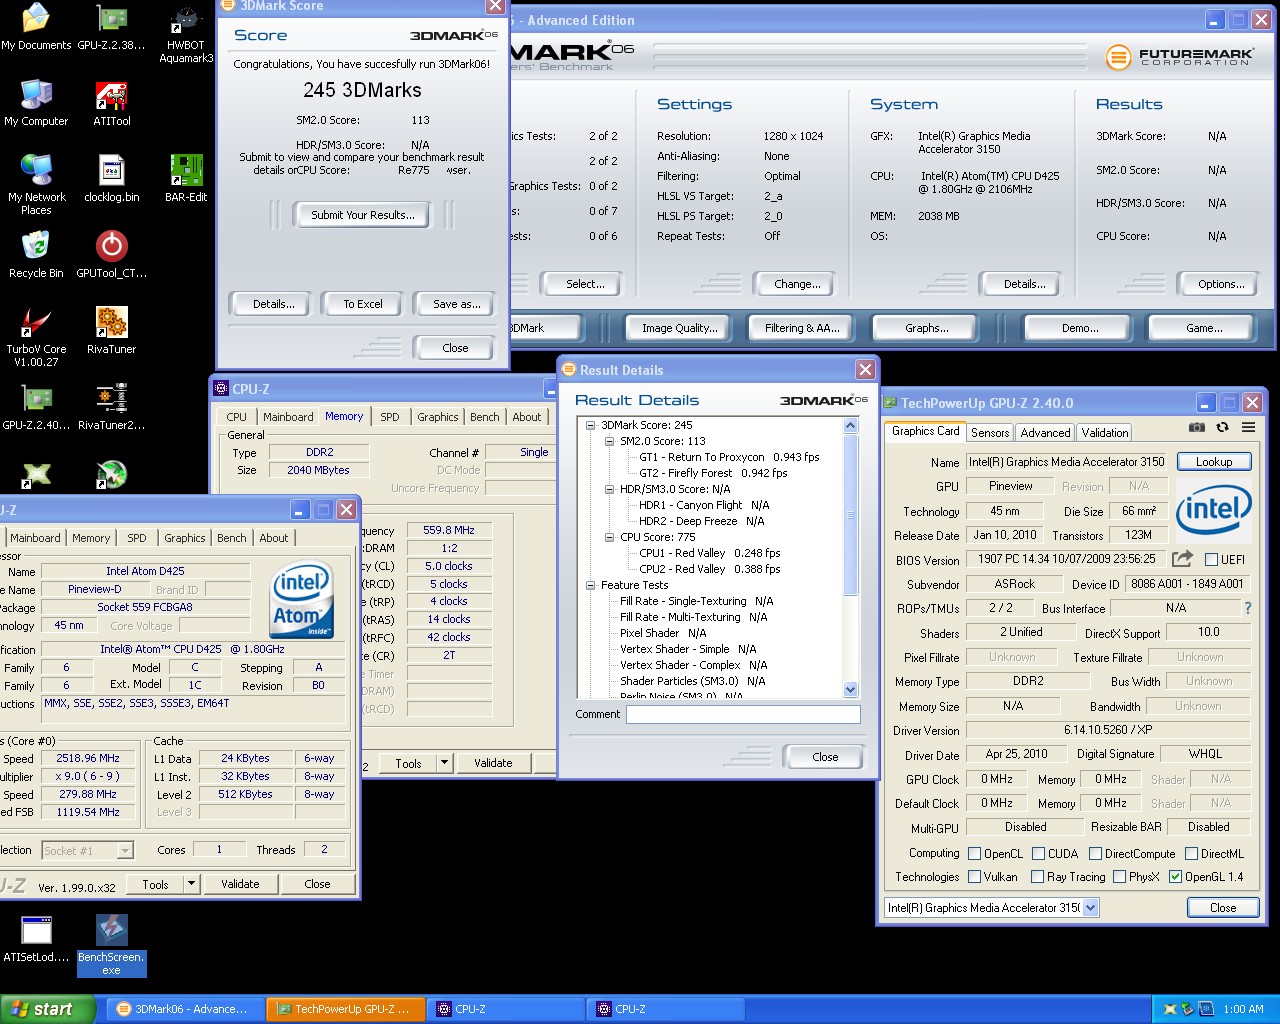Open GPU-Z.2.40 desktop icon

click(36, 407)
